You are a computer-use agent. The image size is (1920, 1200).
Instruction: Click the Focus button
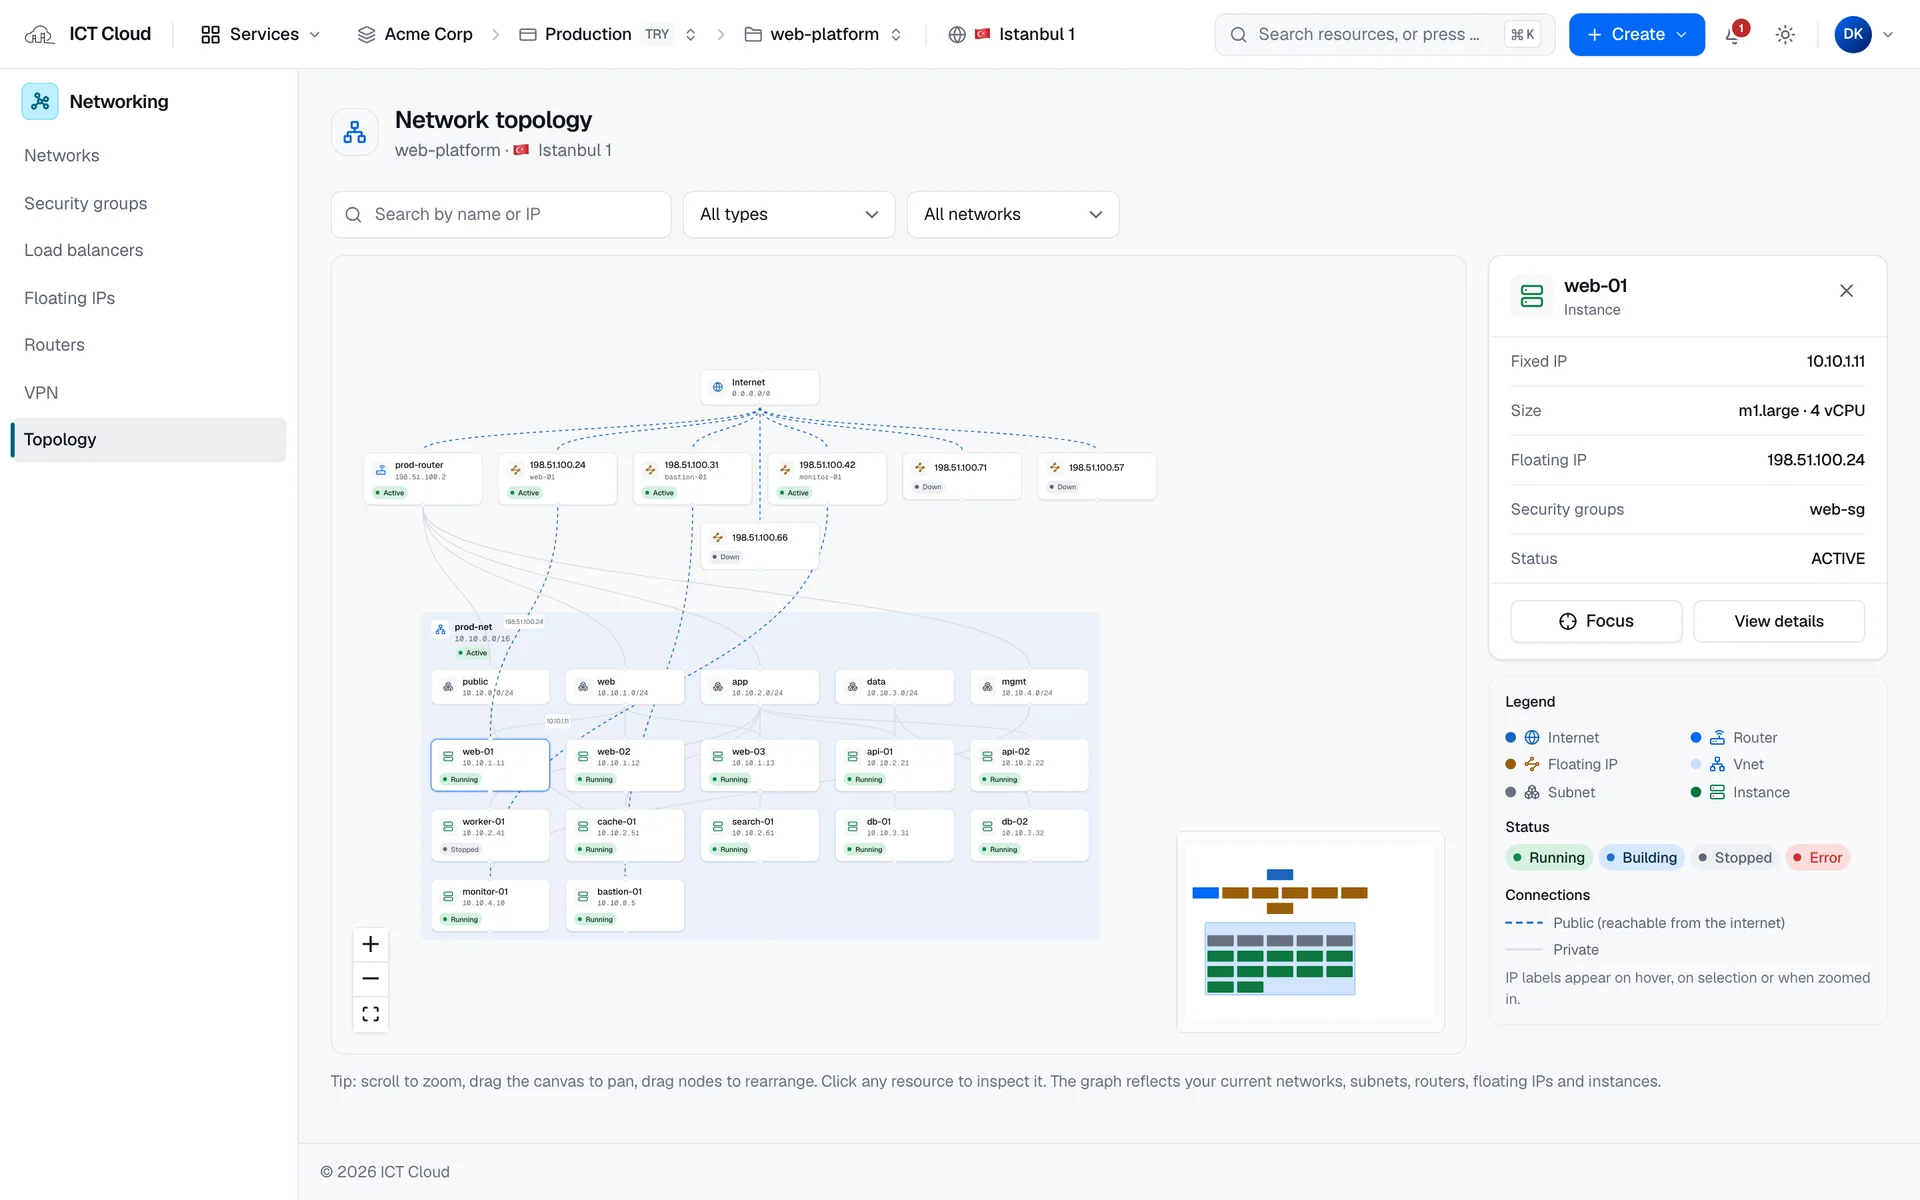pos(1596,621)
